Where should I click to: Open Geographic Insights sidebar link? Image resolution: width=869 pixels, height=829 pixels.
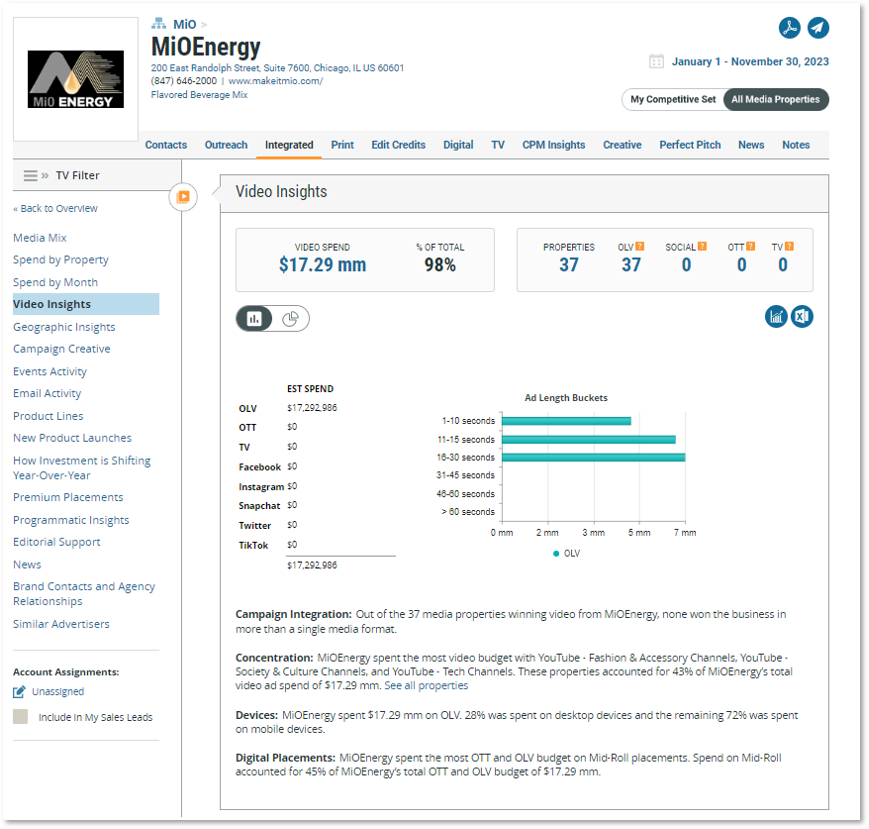tap(64, 327)
